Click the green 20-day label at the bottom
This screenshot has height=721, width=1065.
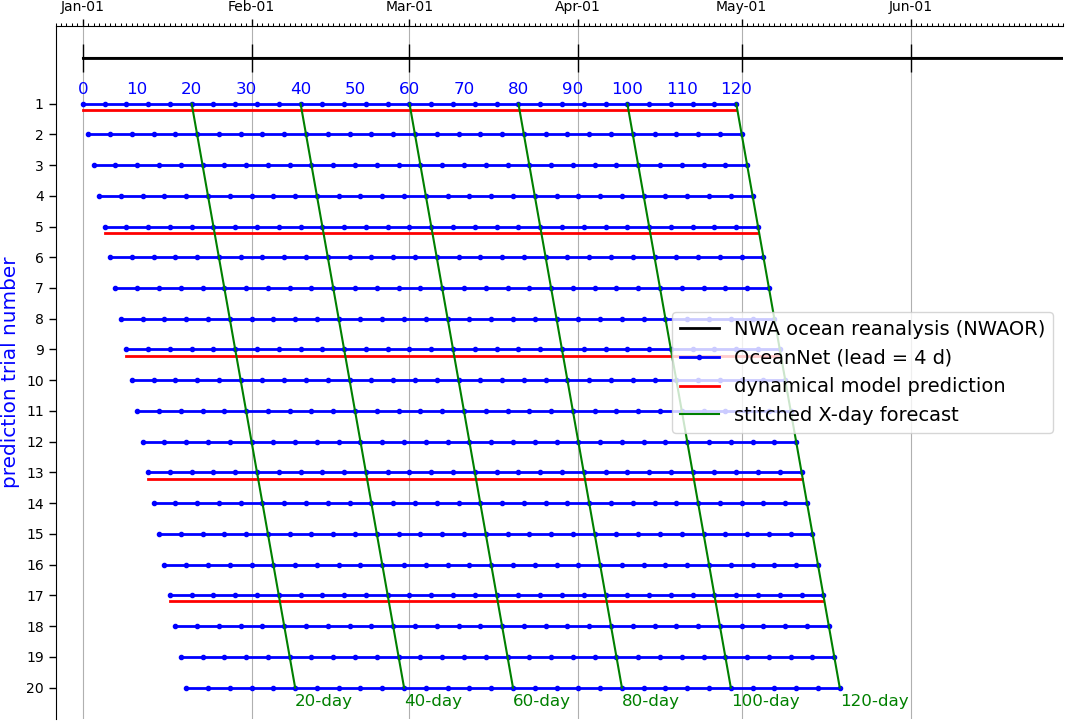pyautogui.click(x=323, y=701)
